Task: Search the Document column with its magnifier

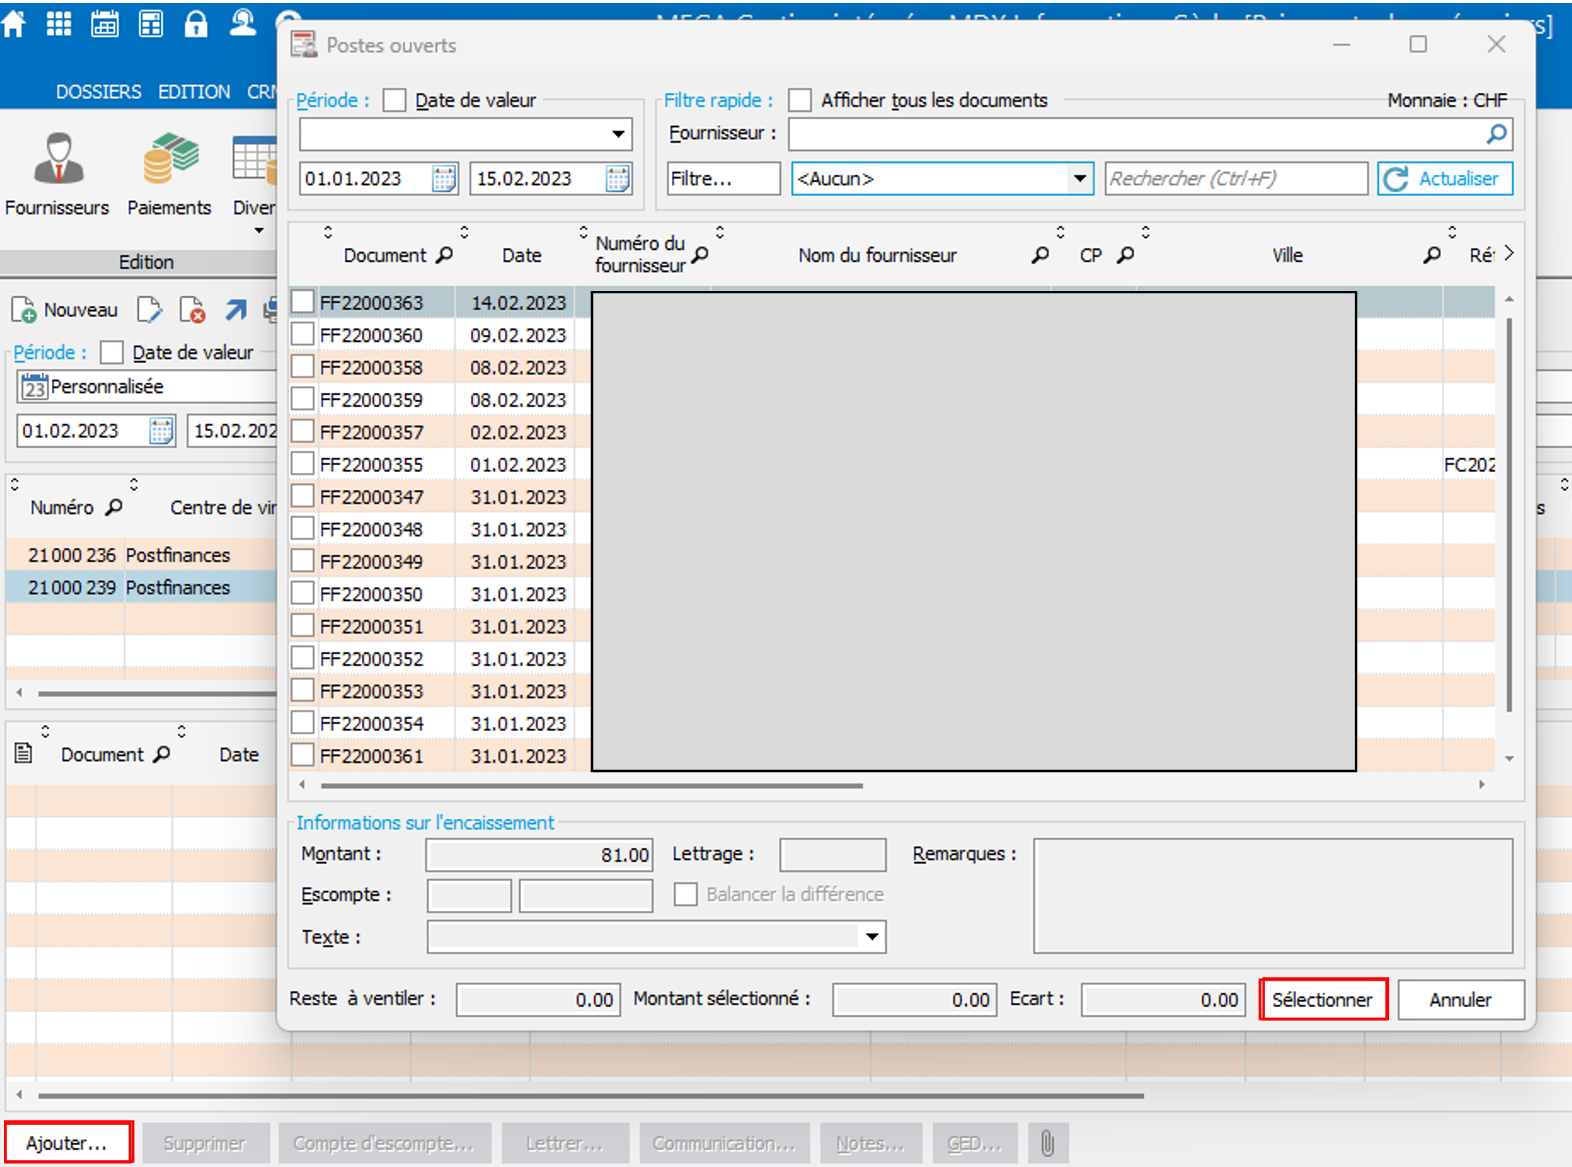Action: coord(445,255)
